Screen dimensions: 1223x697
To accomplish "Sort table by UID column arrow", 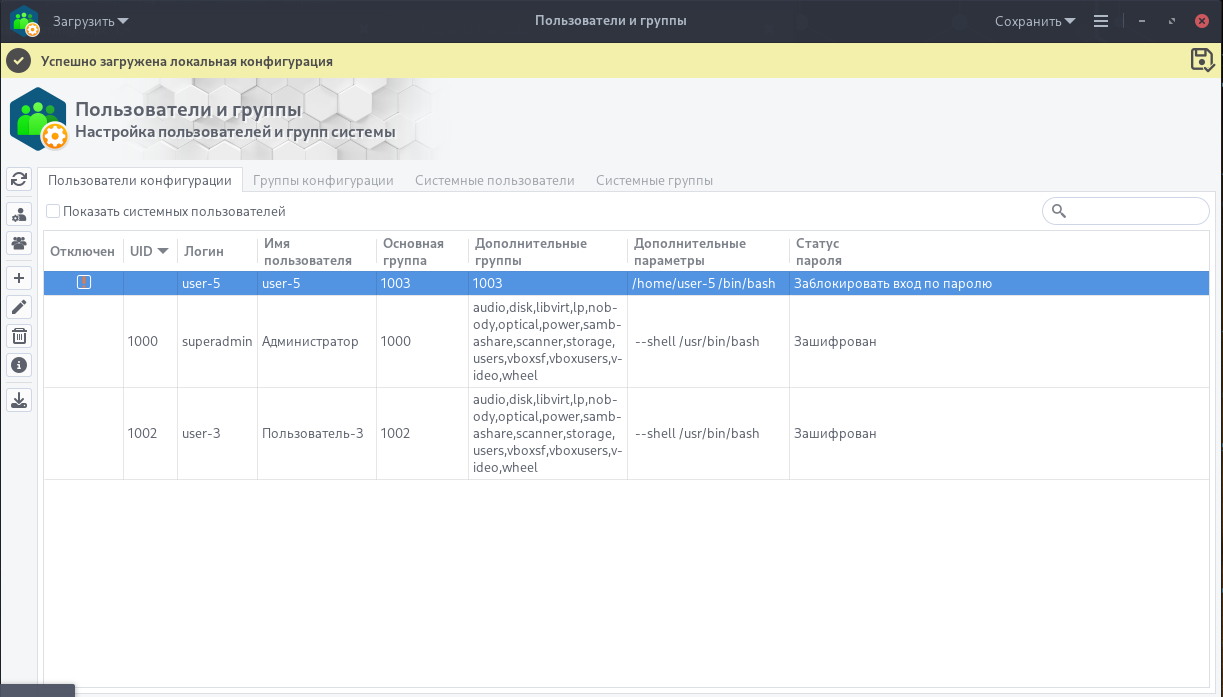I will click(x=163, y=251).
